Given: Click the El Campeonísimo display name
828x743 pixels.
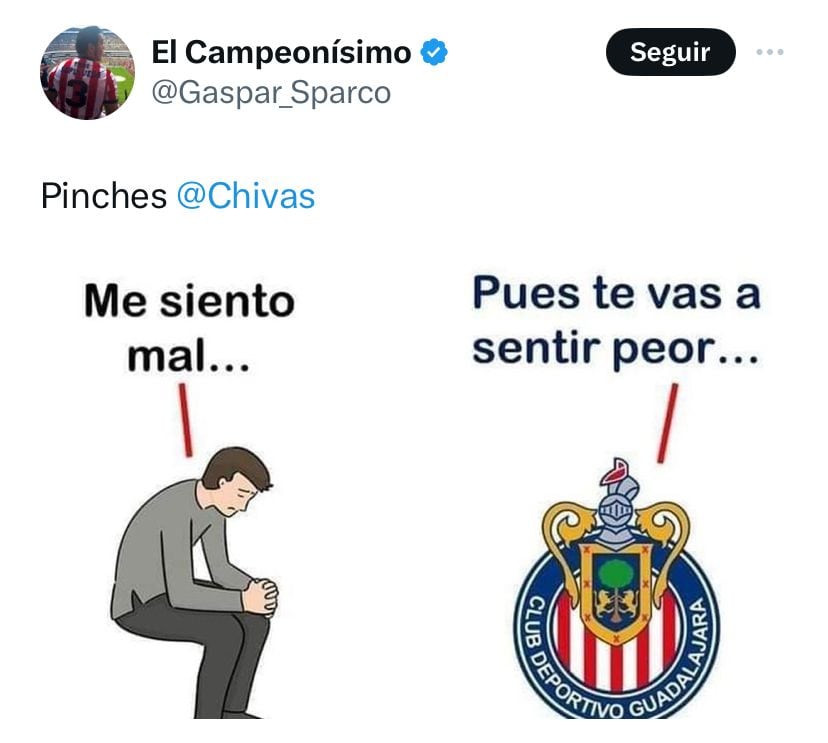Looking at the screenshot, I should pyautogui.click(x=281, y=52).
